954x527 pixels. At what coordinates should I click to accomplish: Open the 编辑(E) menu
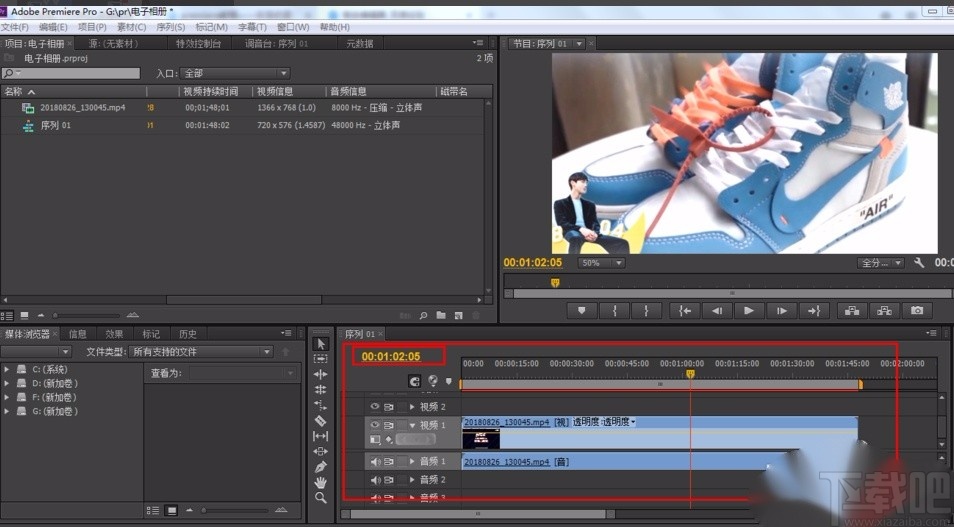coord(54,27)
